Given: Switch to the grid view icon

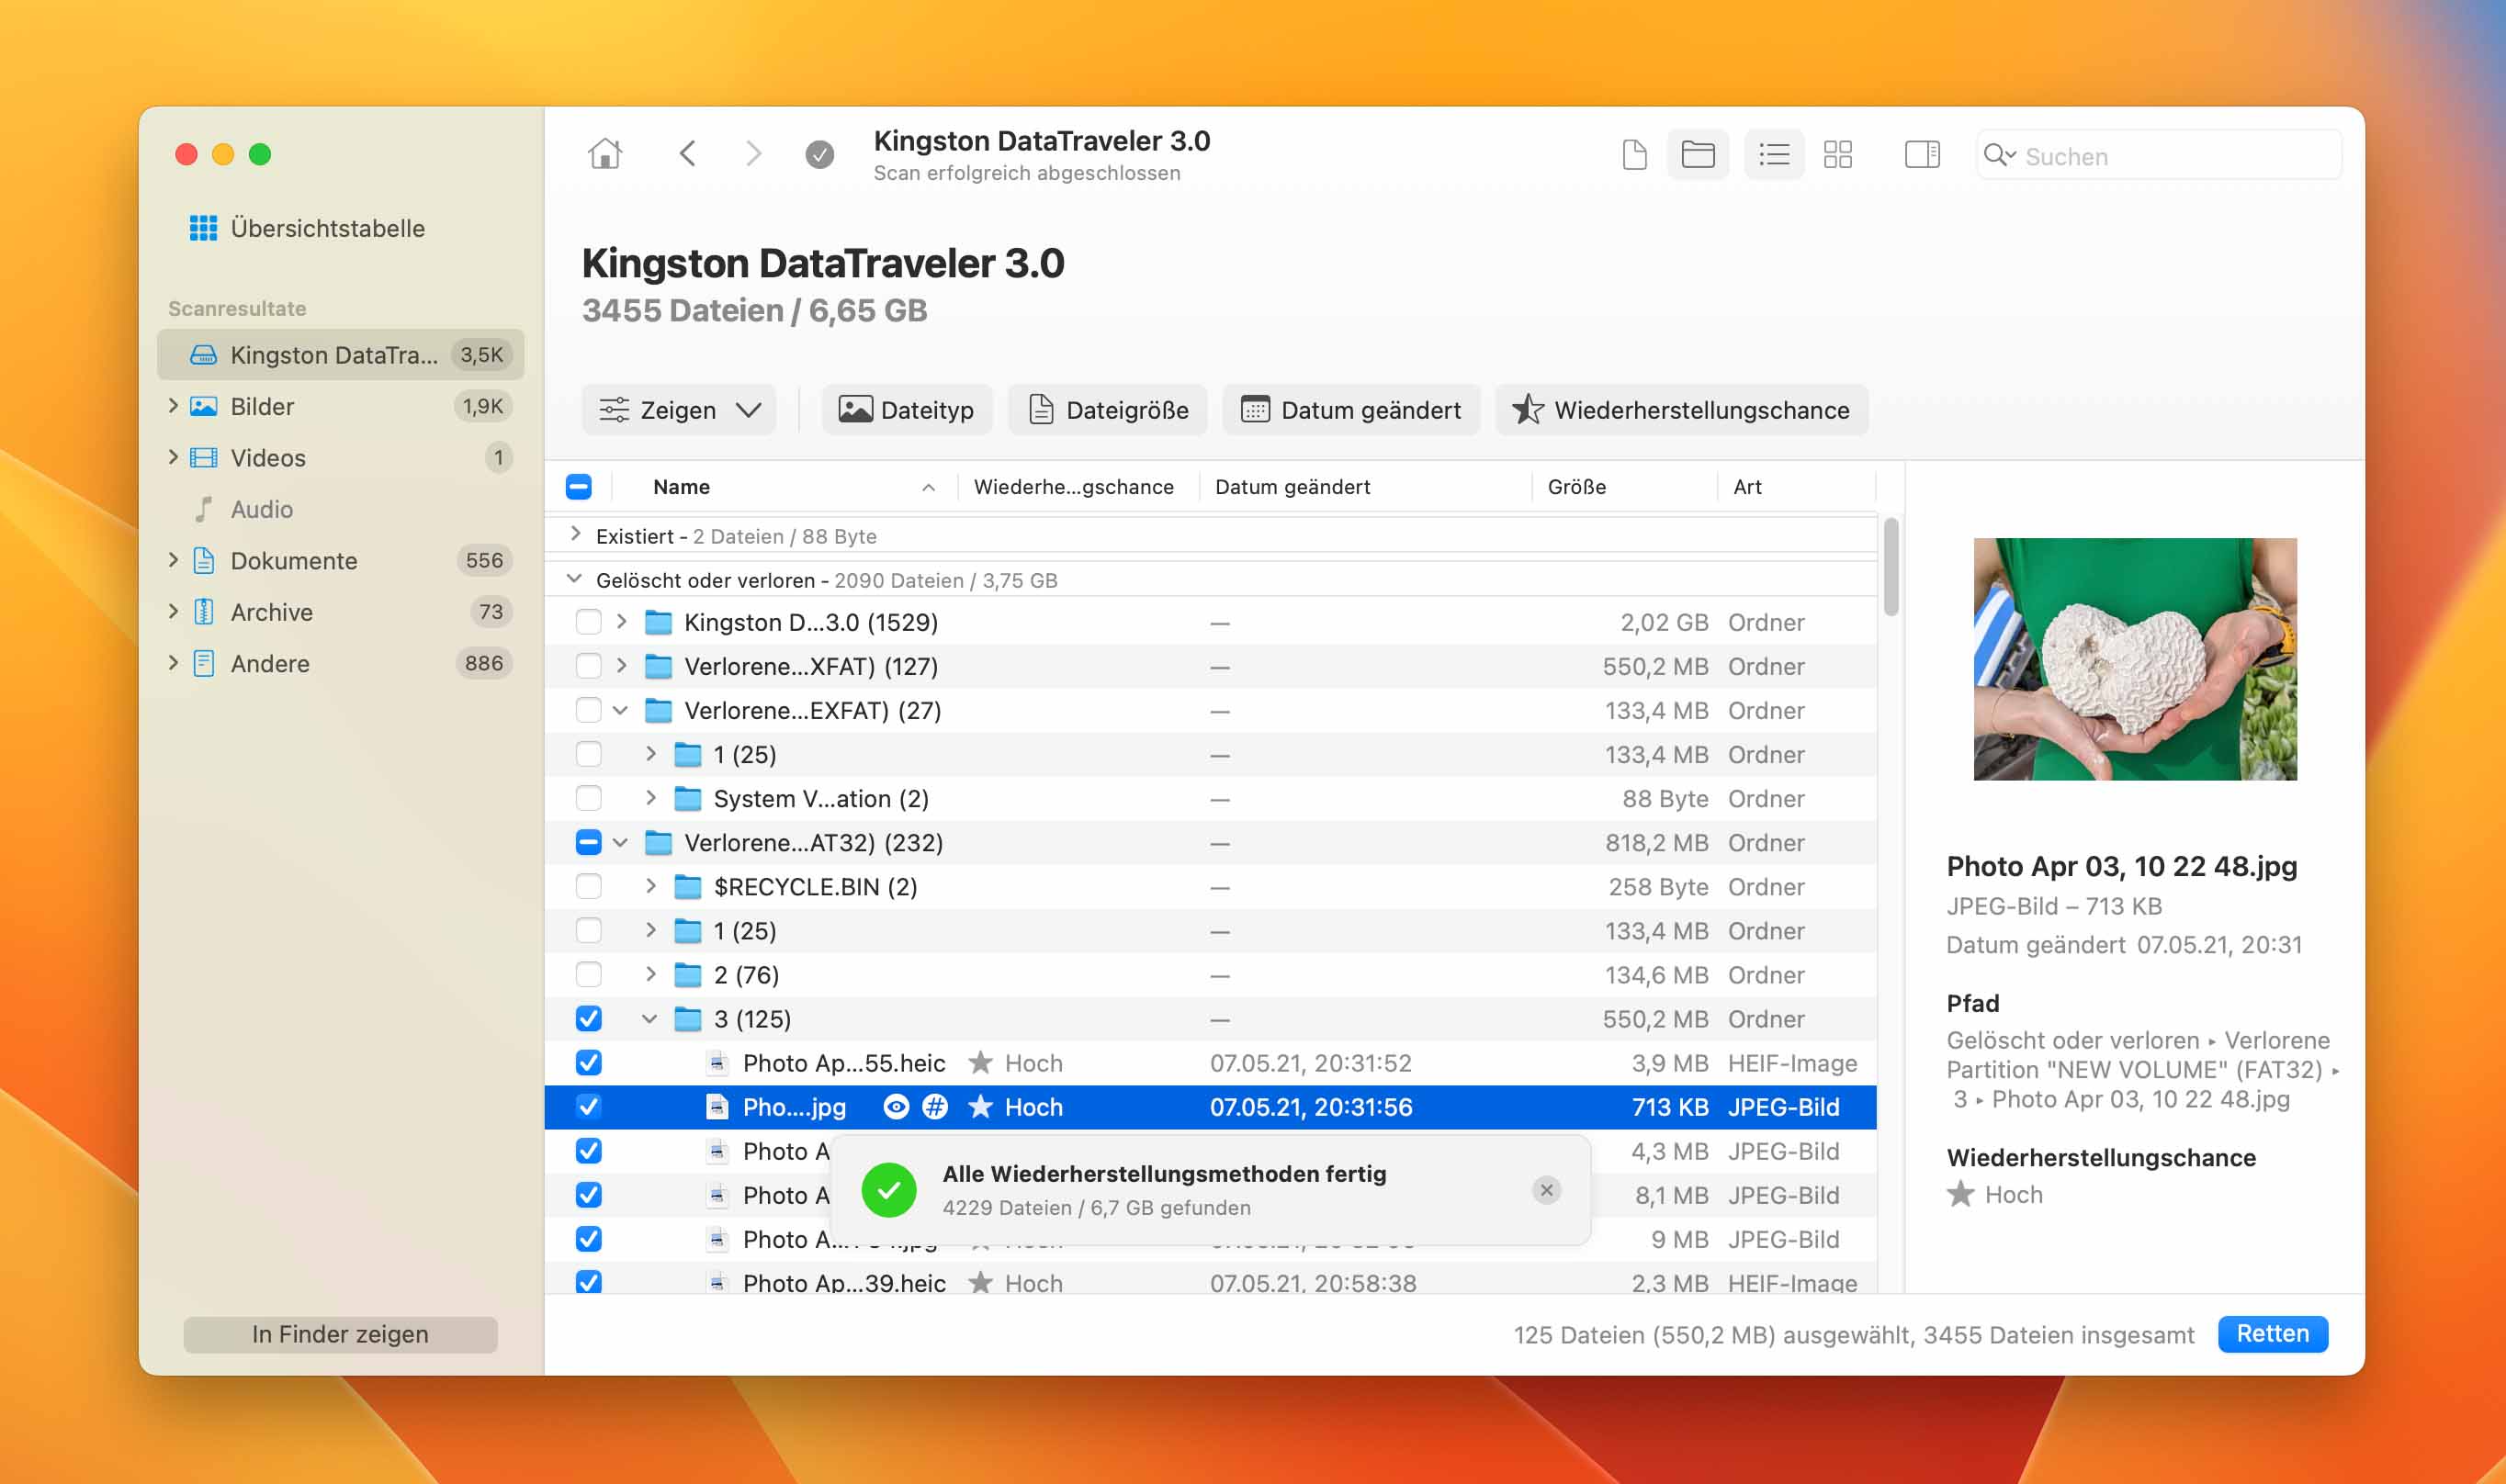Looking at the screenshot, I should (1837, 155).
